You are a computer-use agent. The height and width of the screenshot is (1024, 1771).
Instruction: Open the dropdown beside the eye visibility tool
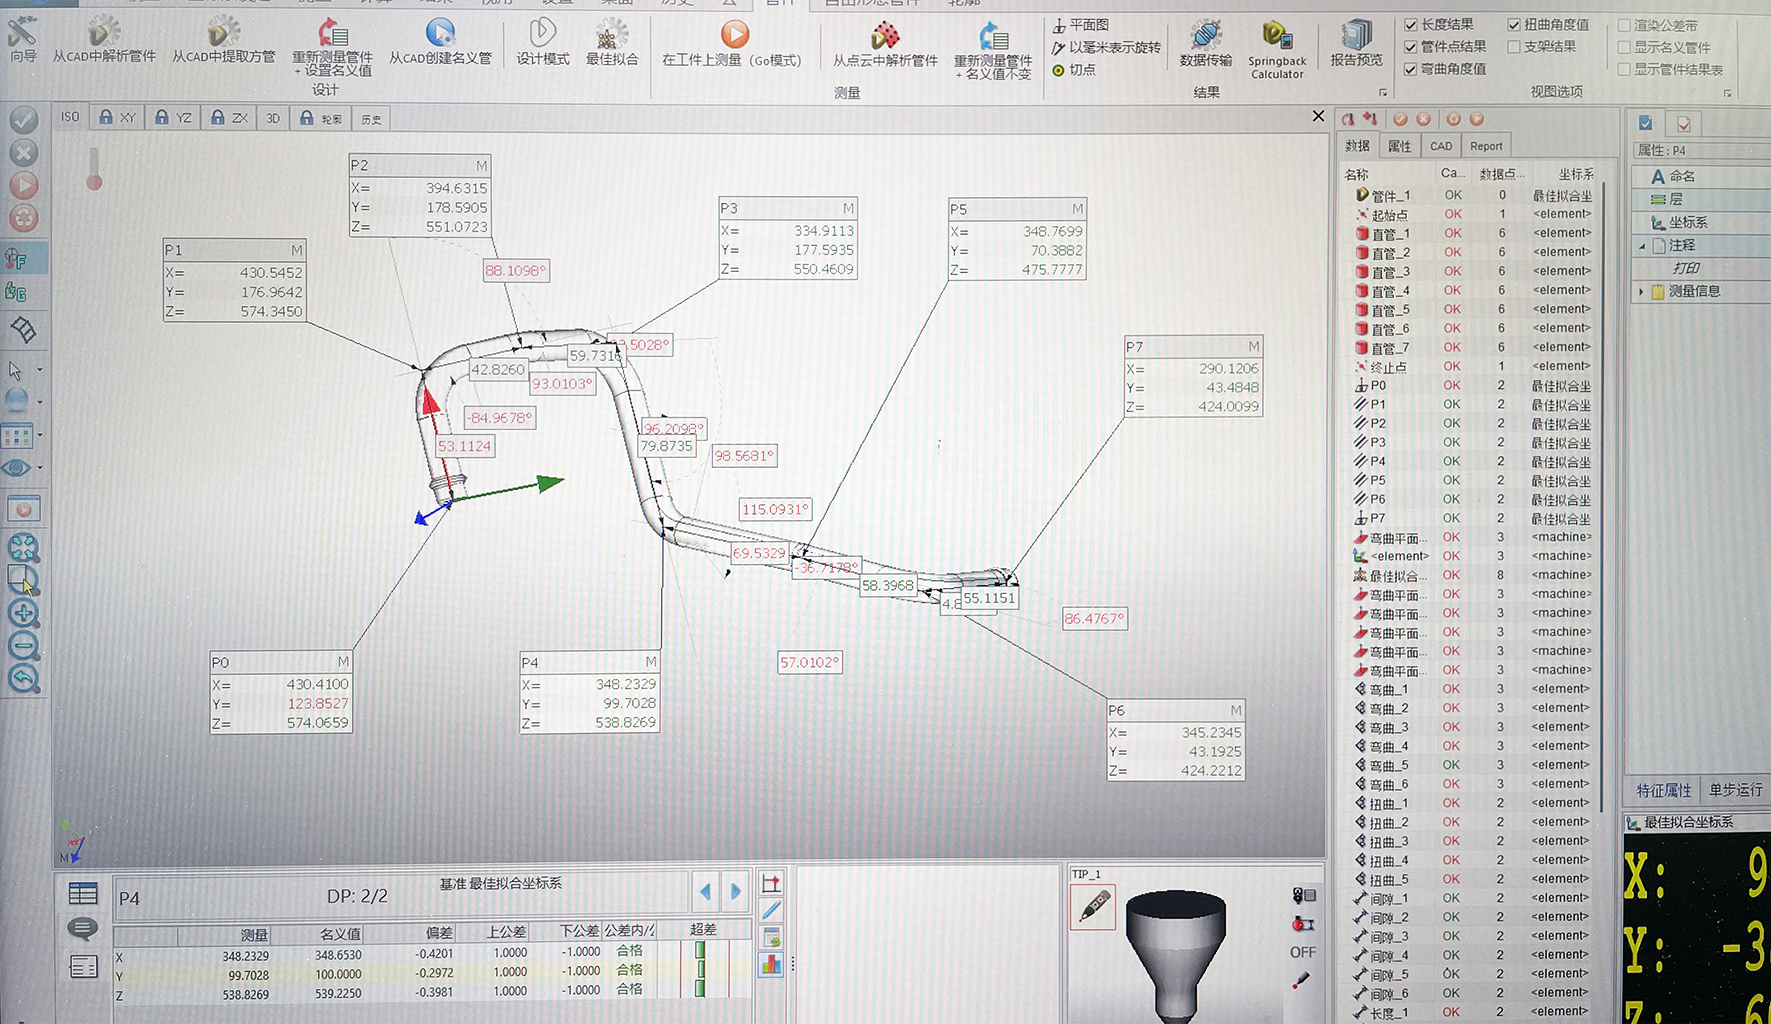click(x=40, y=467)
